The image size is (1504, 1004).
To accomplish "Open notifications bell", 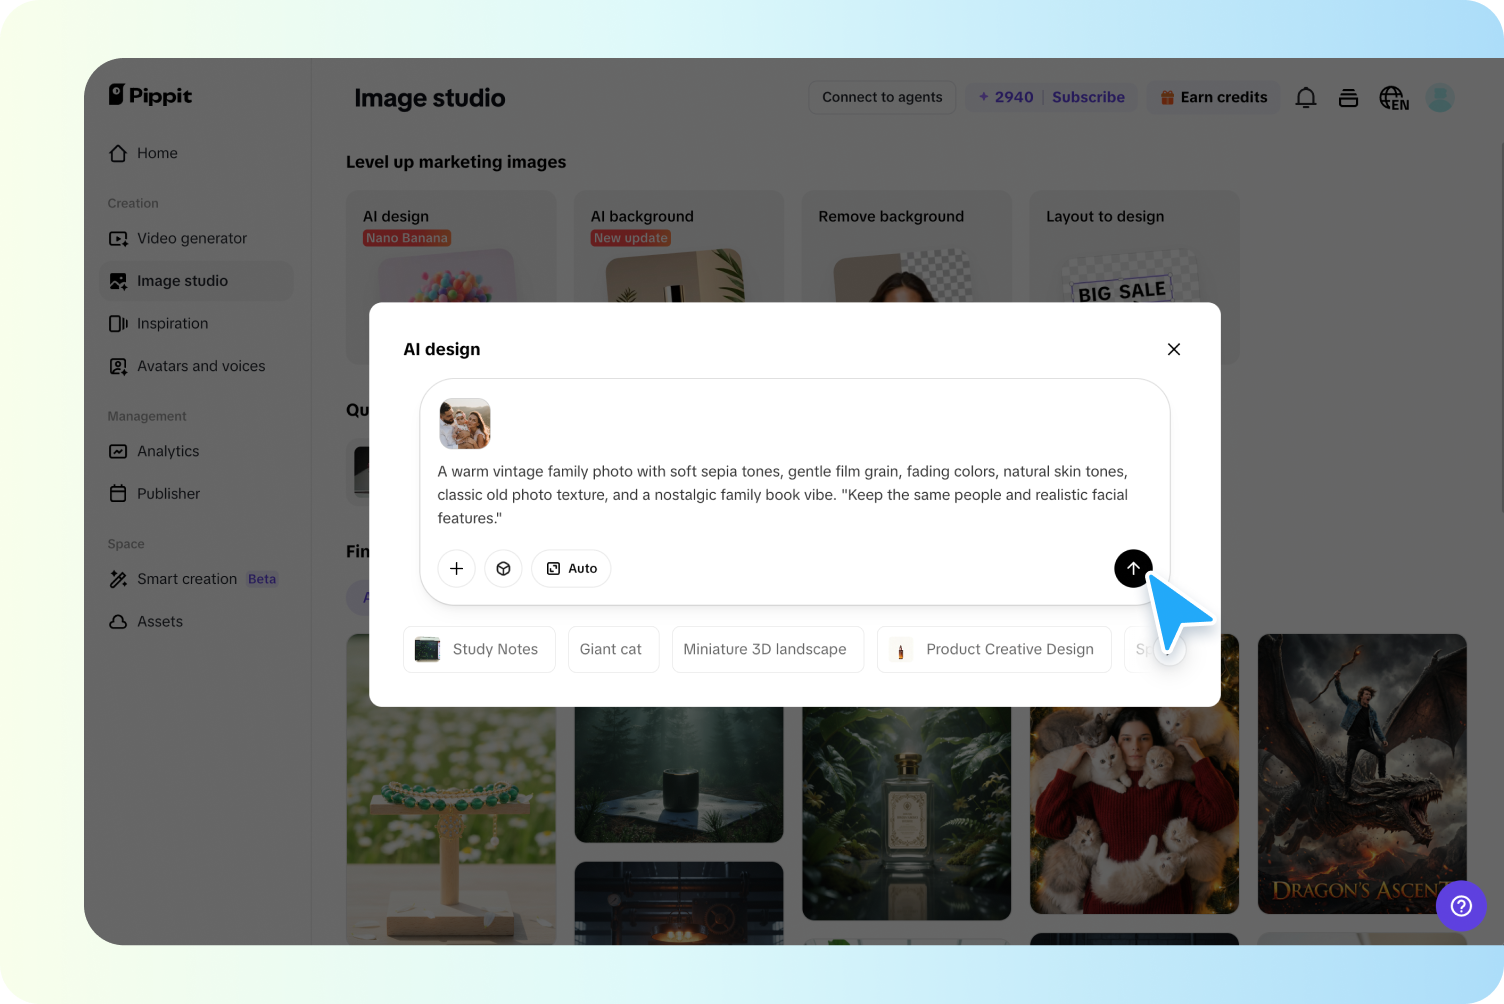I will [x=1306, y=97].
